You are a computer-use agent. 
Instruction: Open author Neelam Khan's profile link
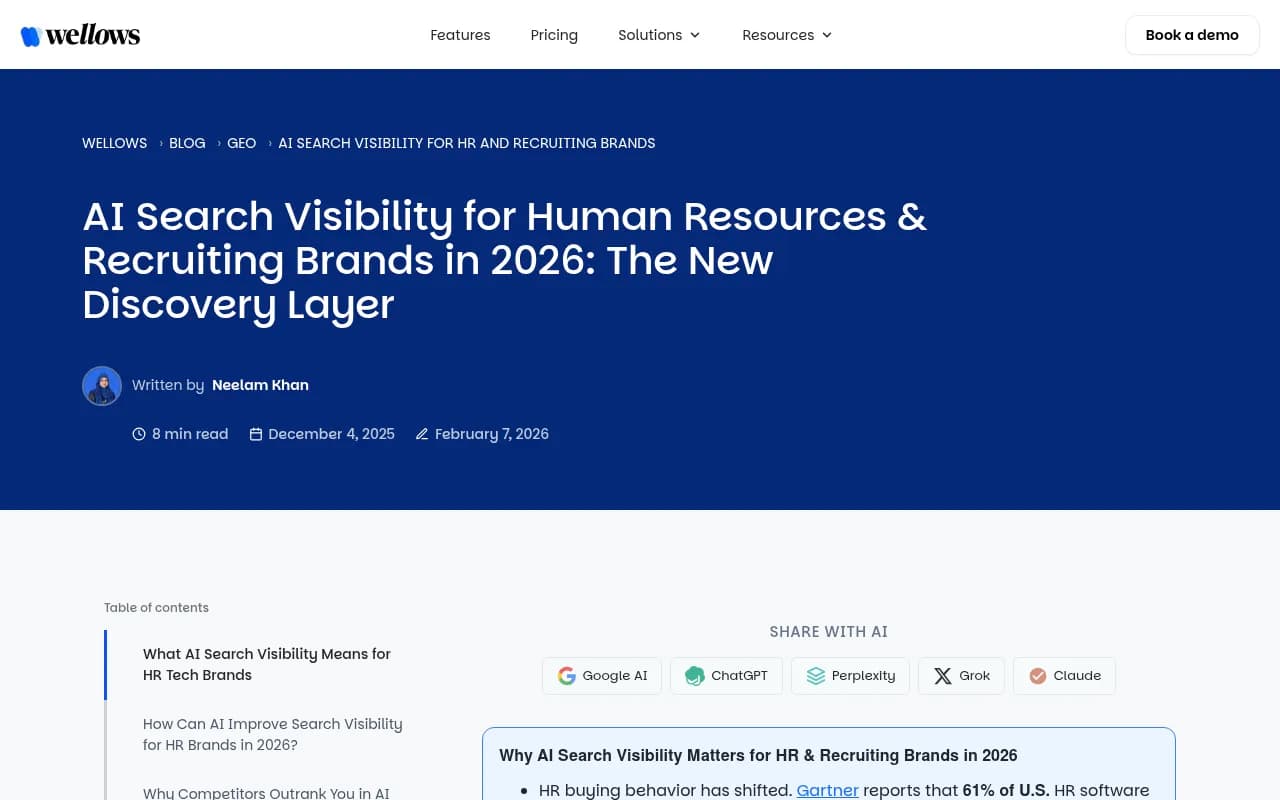pos(260,385)
